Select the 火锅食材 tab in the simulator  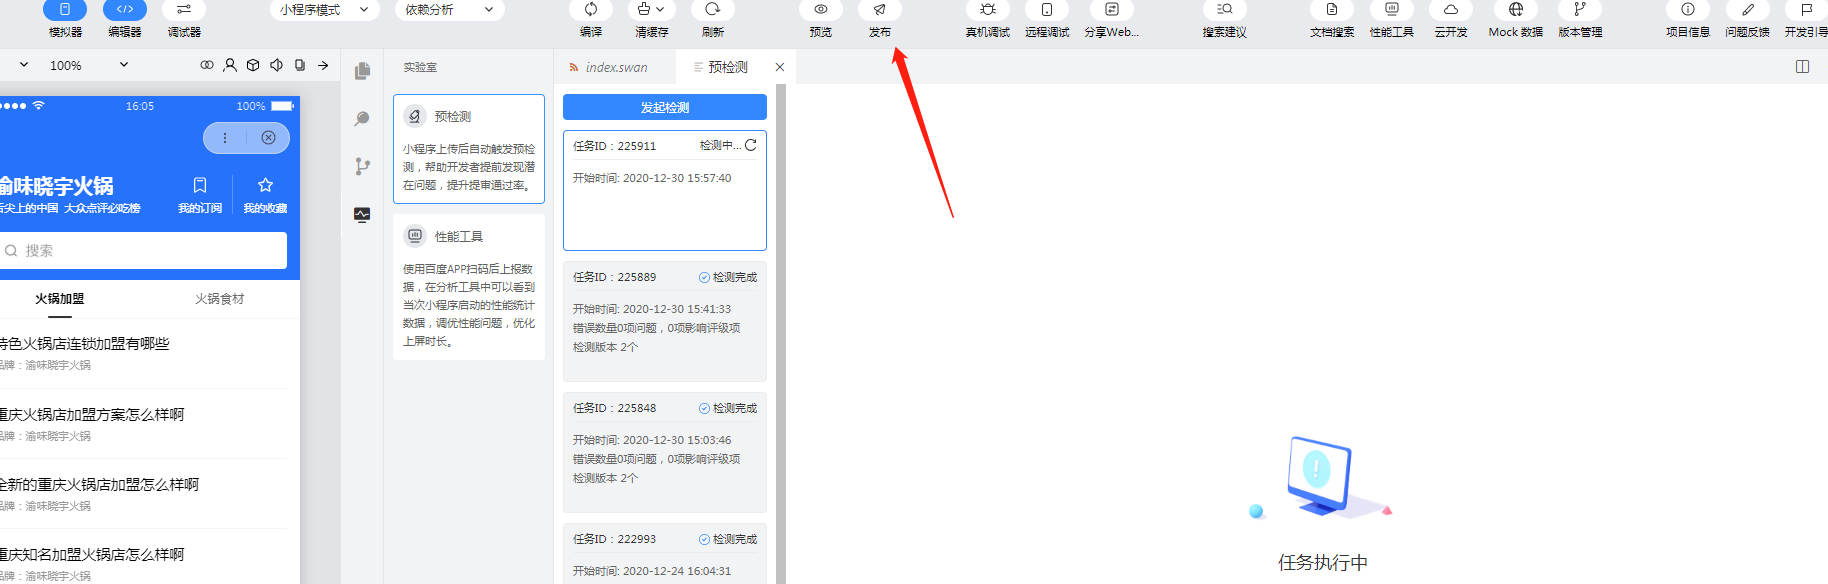(219, 299)
